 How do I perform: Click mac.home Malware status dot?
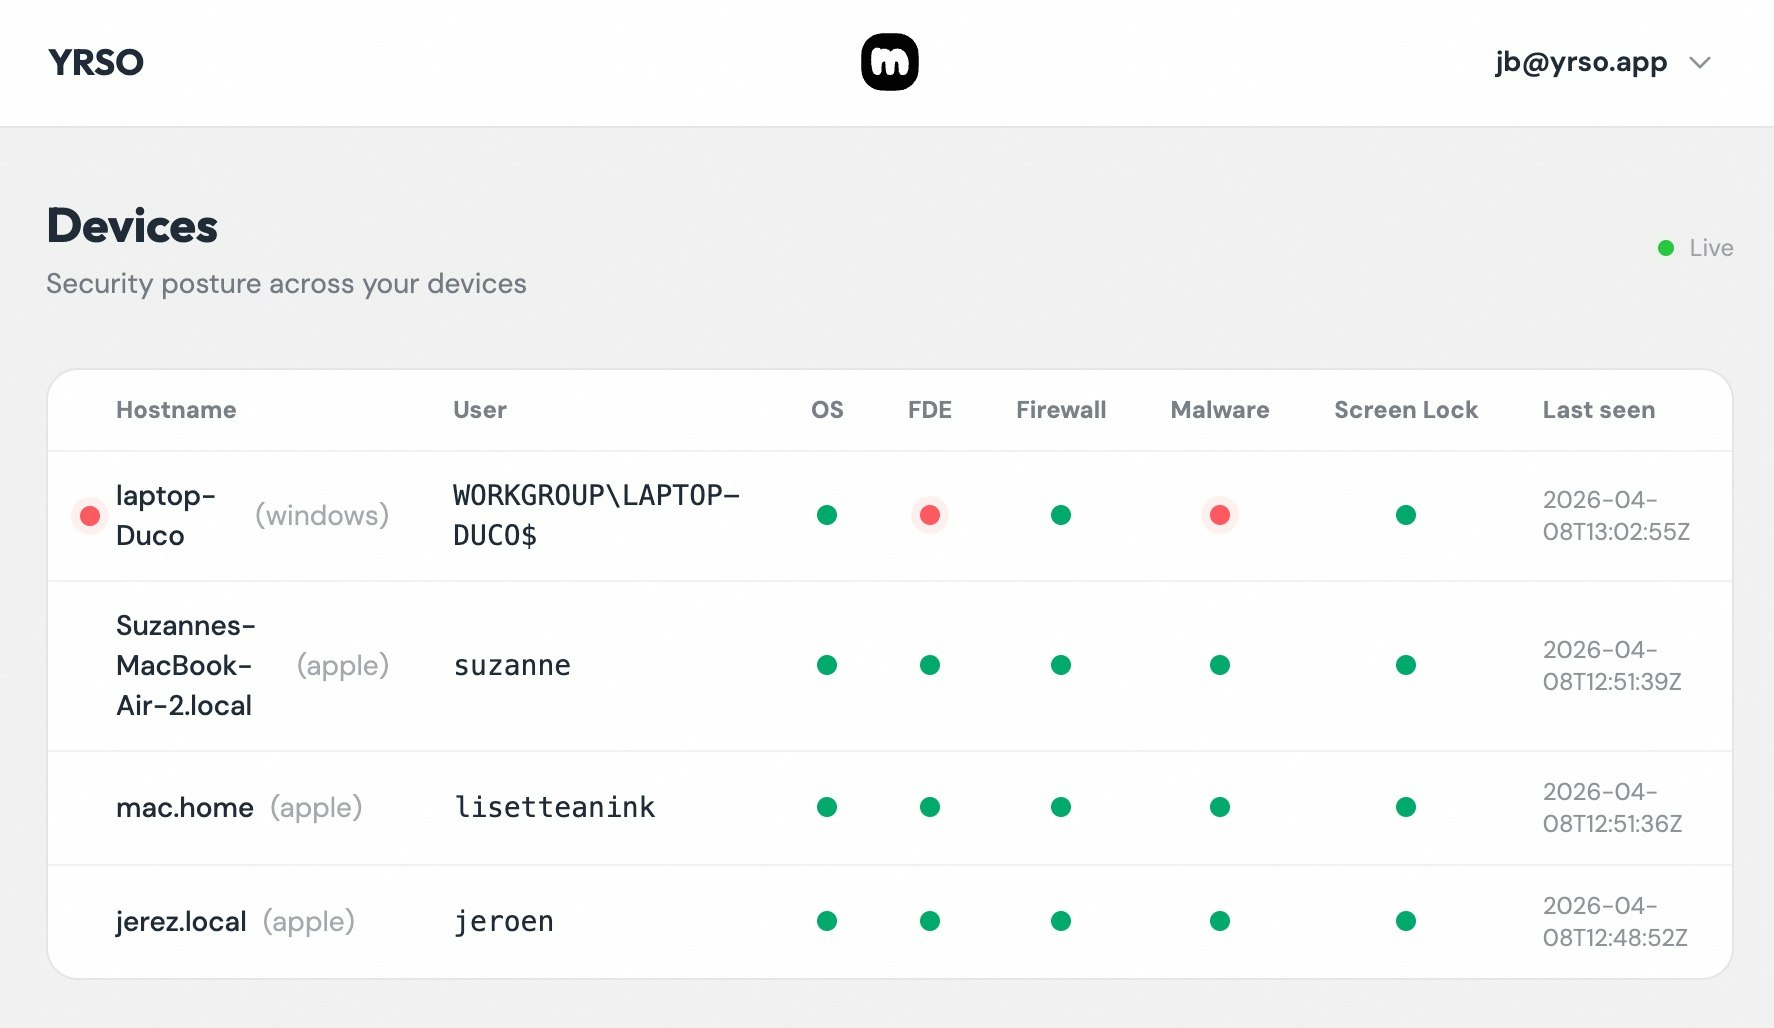(x=1220, y=807)
